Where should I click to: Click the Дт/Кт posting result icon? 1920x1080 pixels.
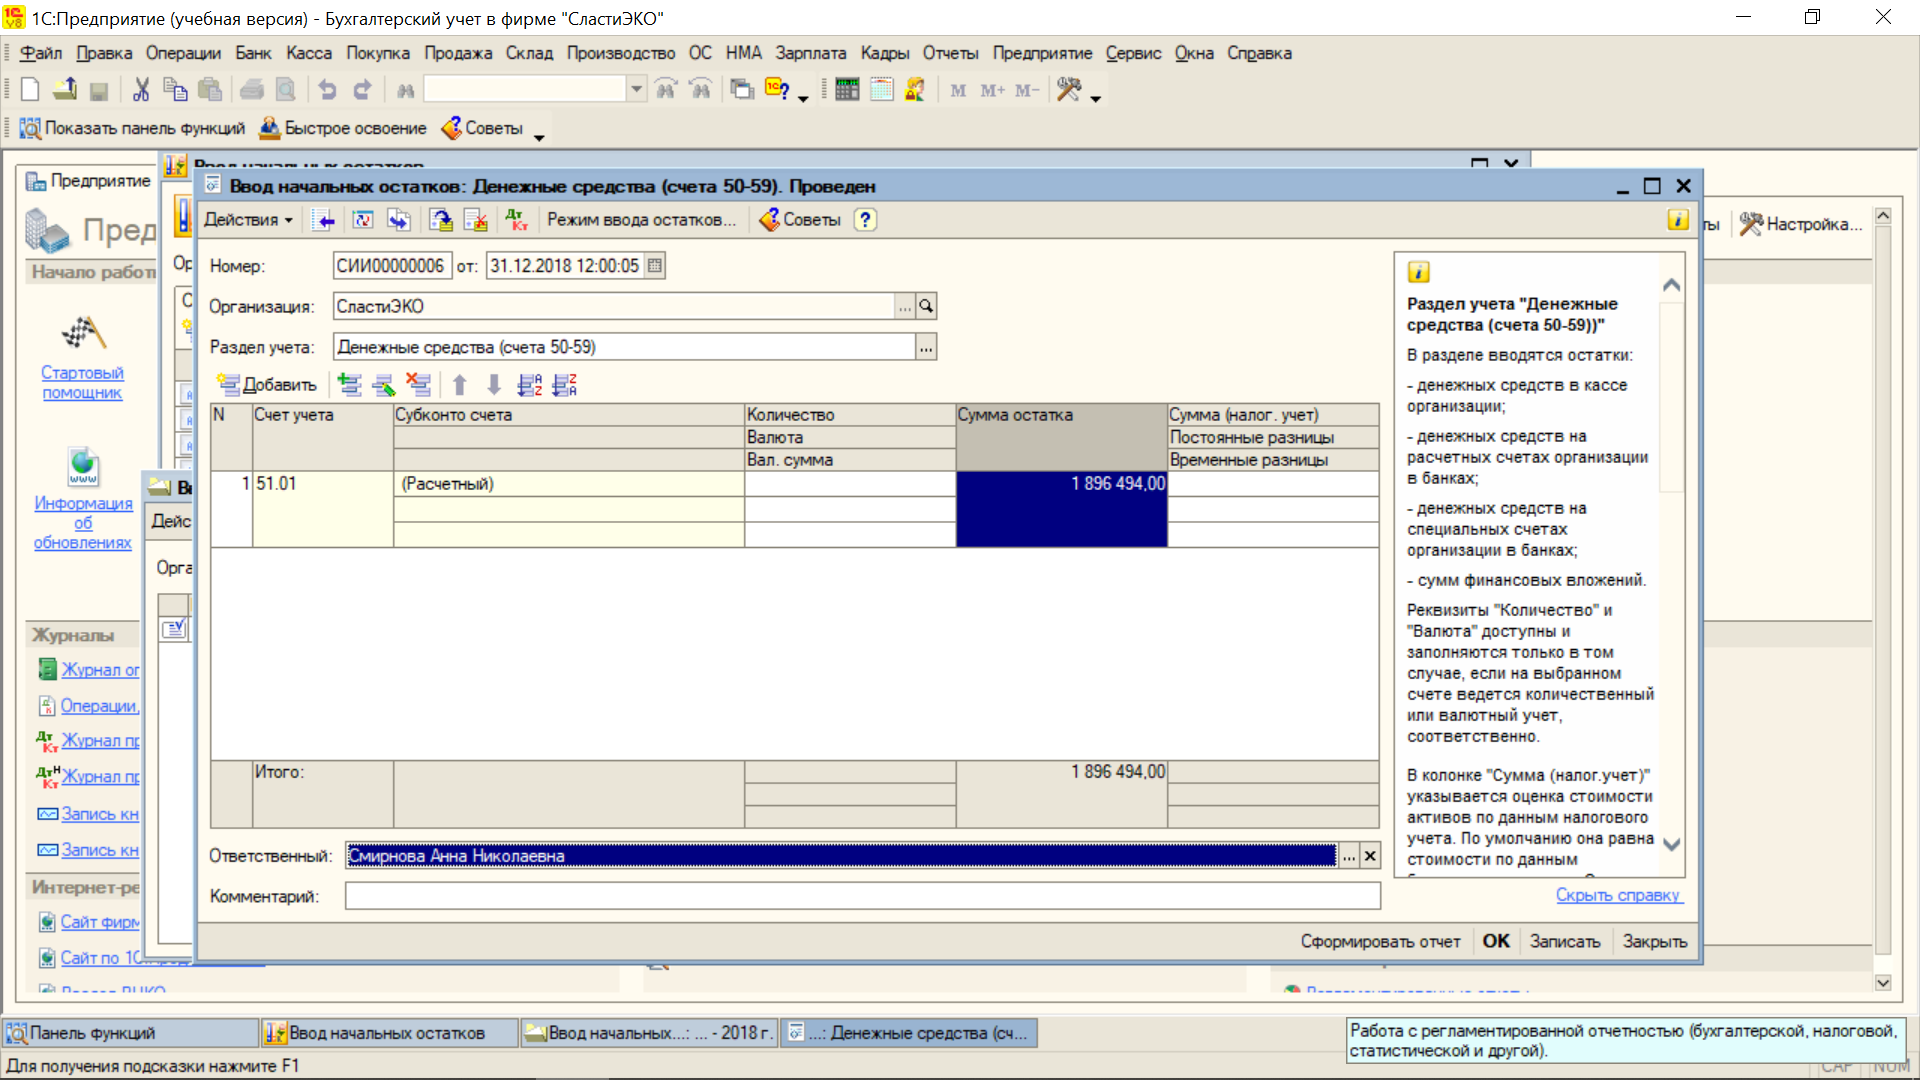click(516, 220)
